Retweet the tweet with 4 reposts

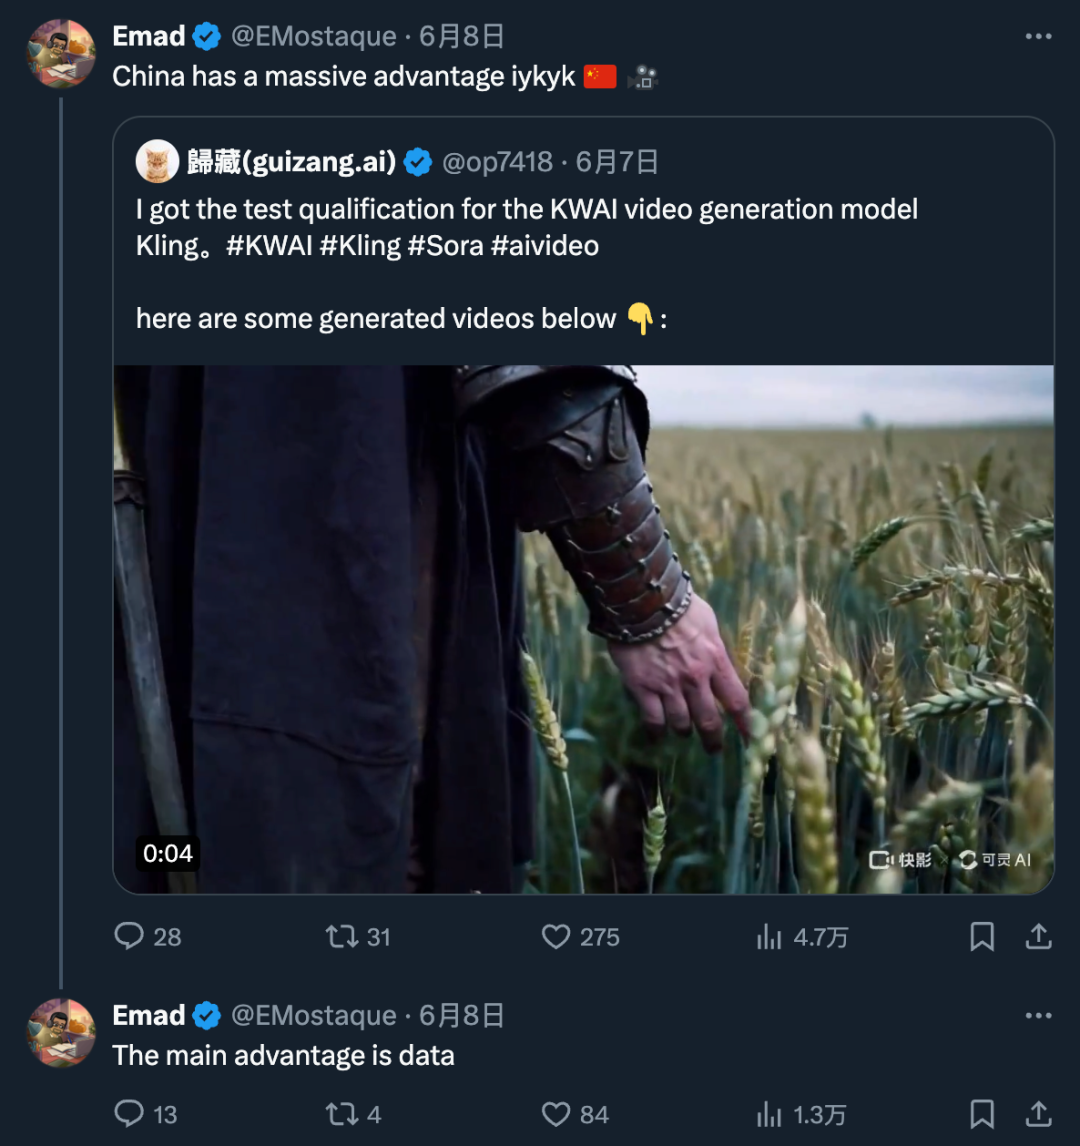(x=342, y=1114)
